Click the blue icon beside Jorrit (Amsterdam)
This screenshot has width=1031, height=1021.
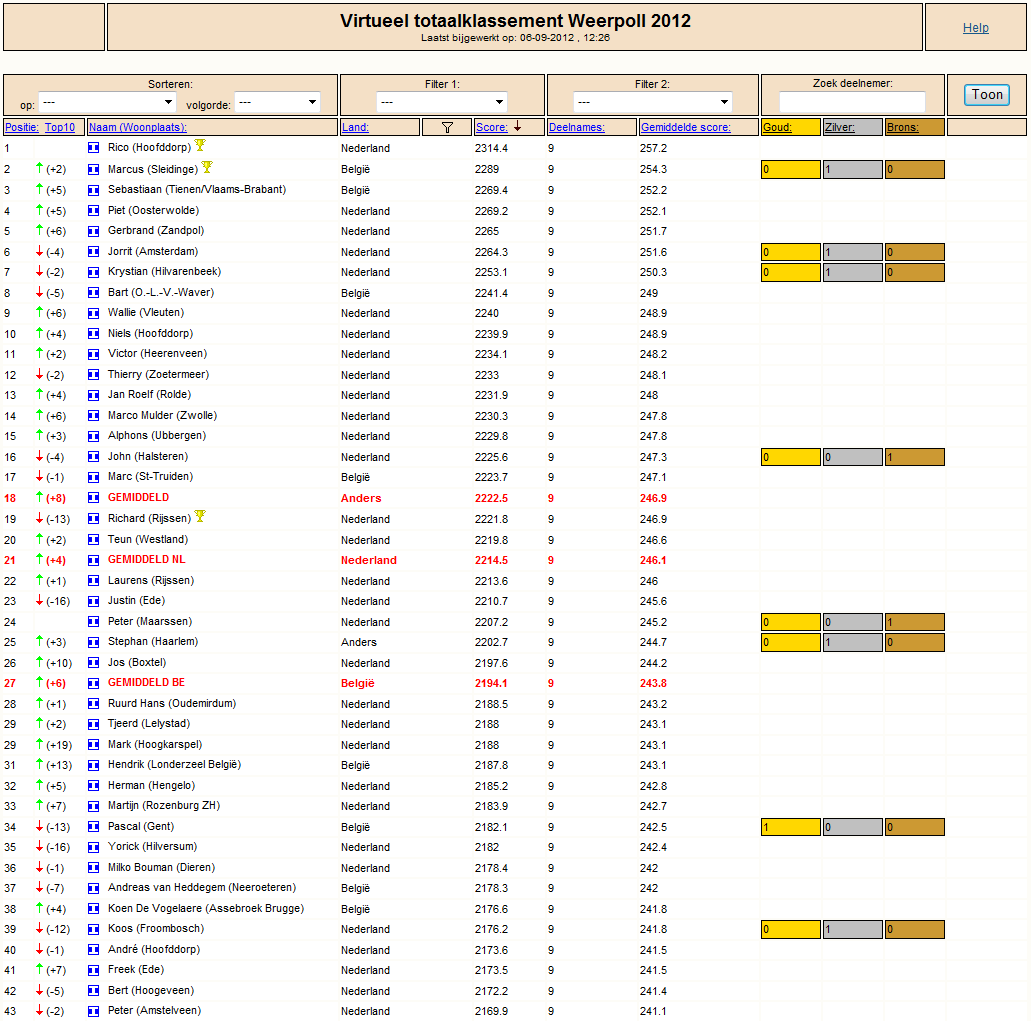(93, 252)
